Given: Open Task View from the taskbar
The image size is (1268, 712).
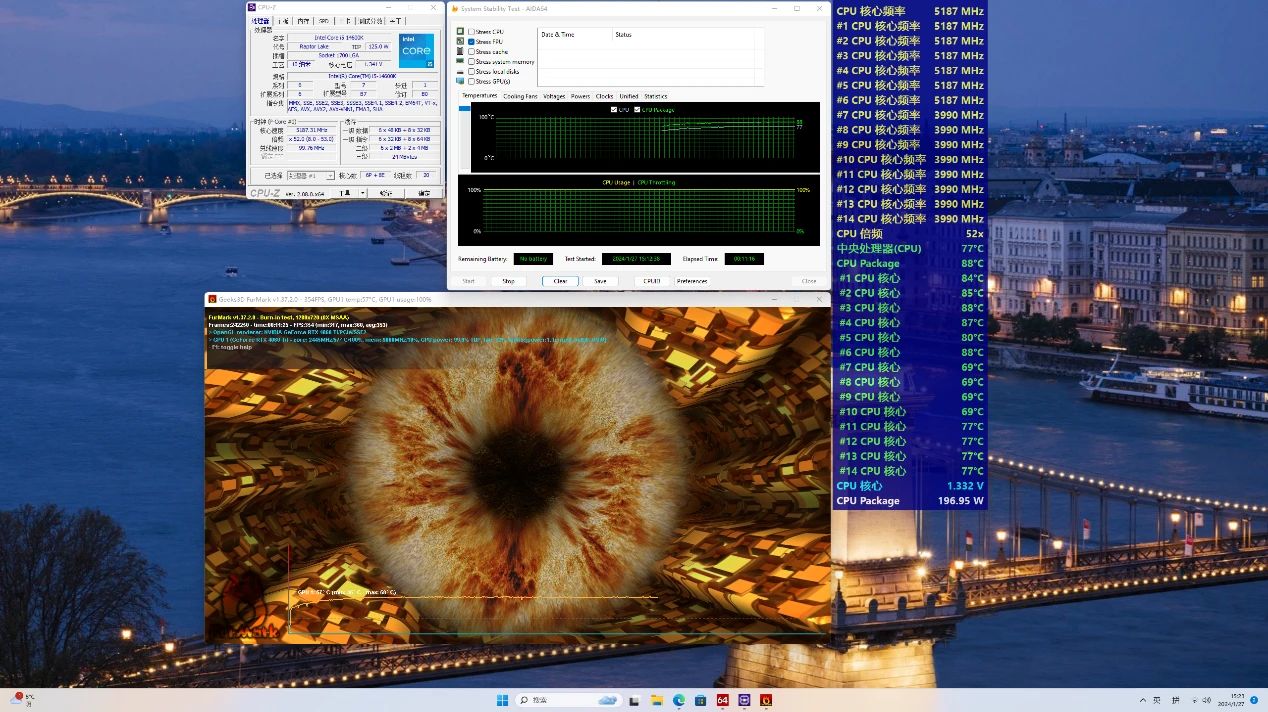Looking at the screenshot, I should 634,700.
